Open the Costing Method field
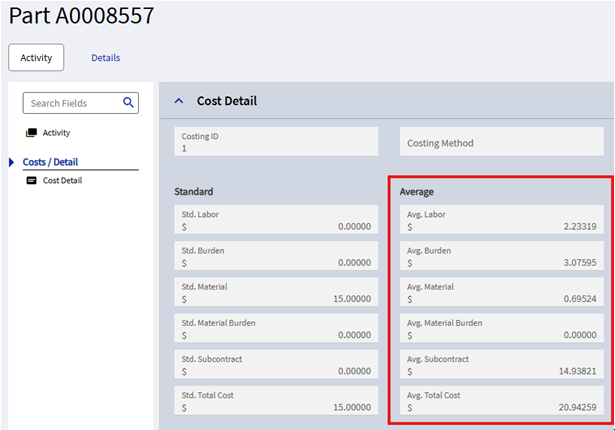This screenshot has width=615, height=430. (x=501, y=143)
